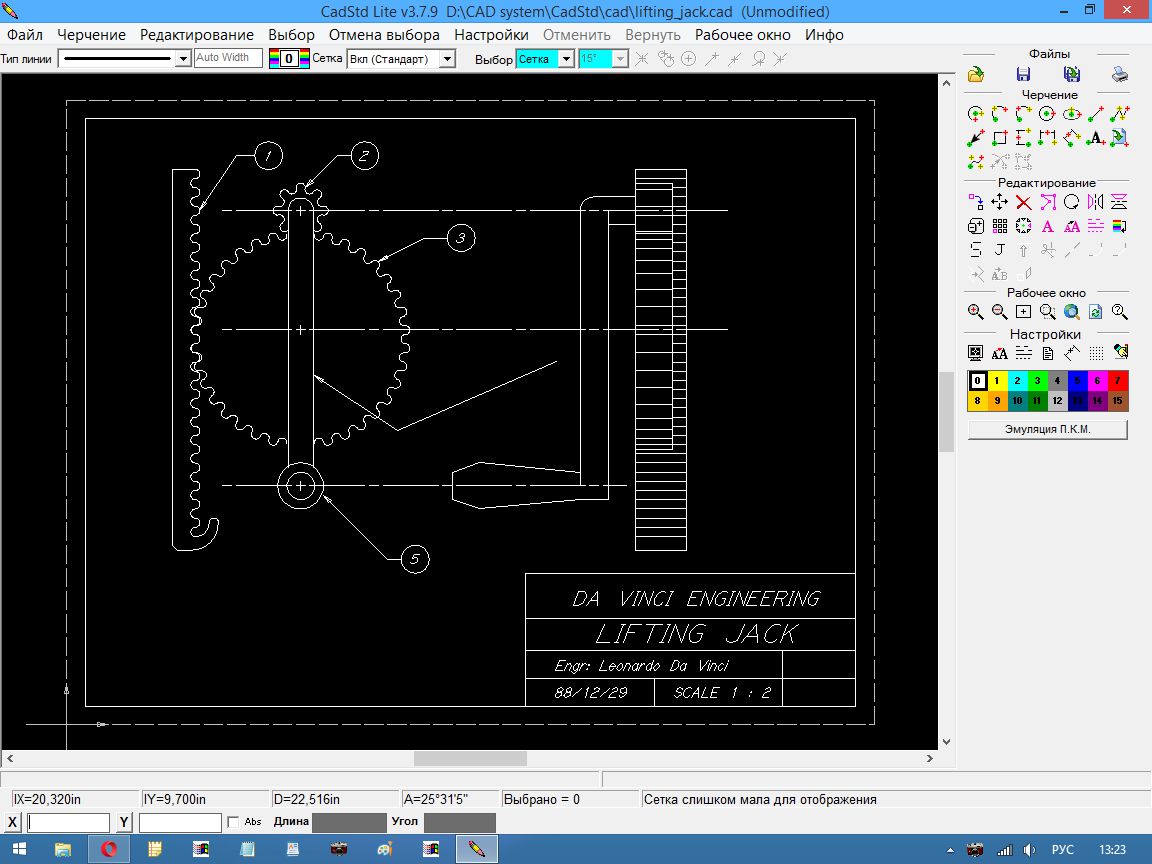Click the open file folder icon
The image size is (1152, 864).
point(976,74)
